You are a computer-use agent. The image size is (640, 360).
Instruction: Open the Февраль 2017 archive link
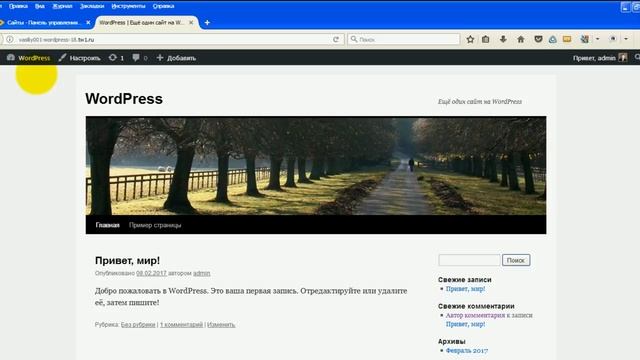pos(467,350)
